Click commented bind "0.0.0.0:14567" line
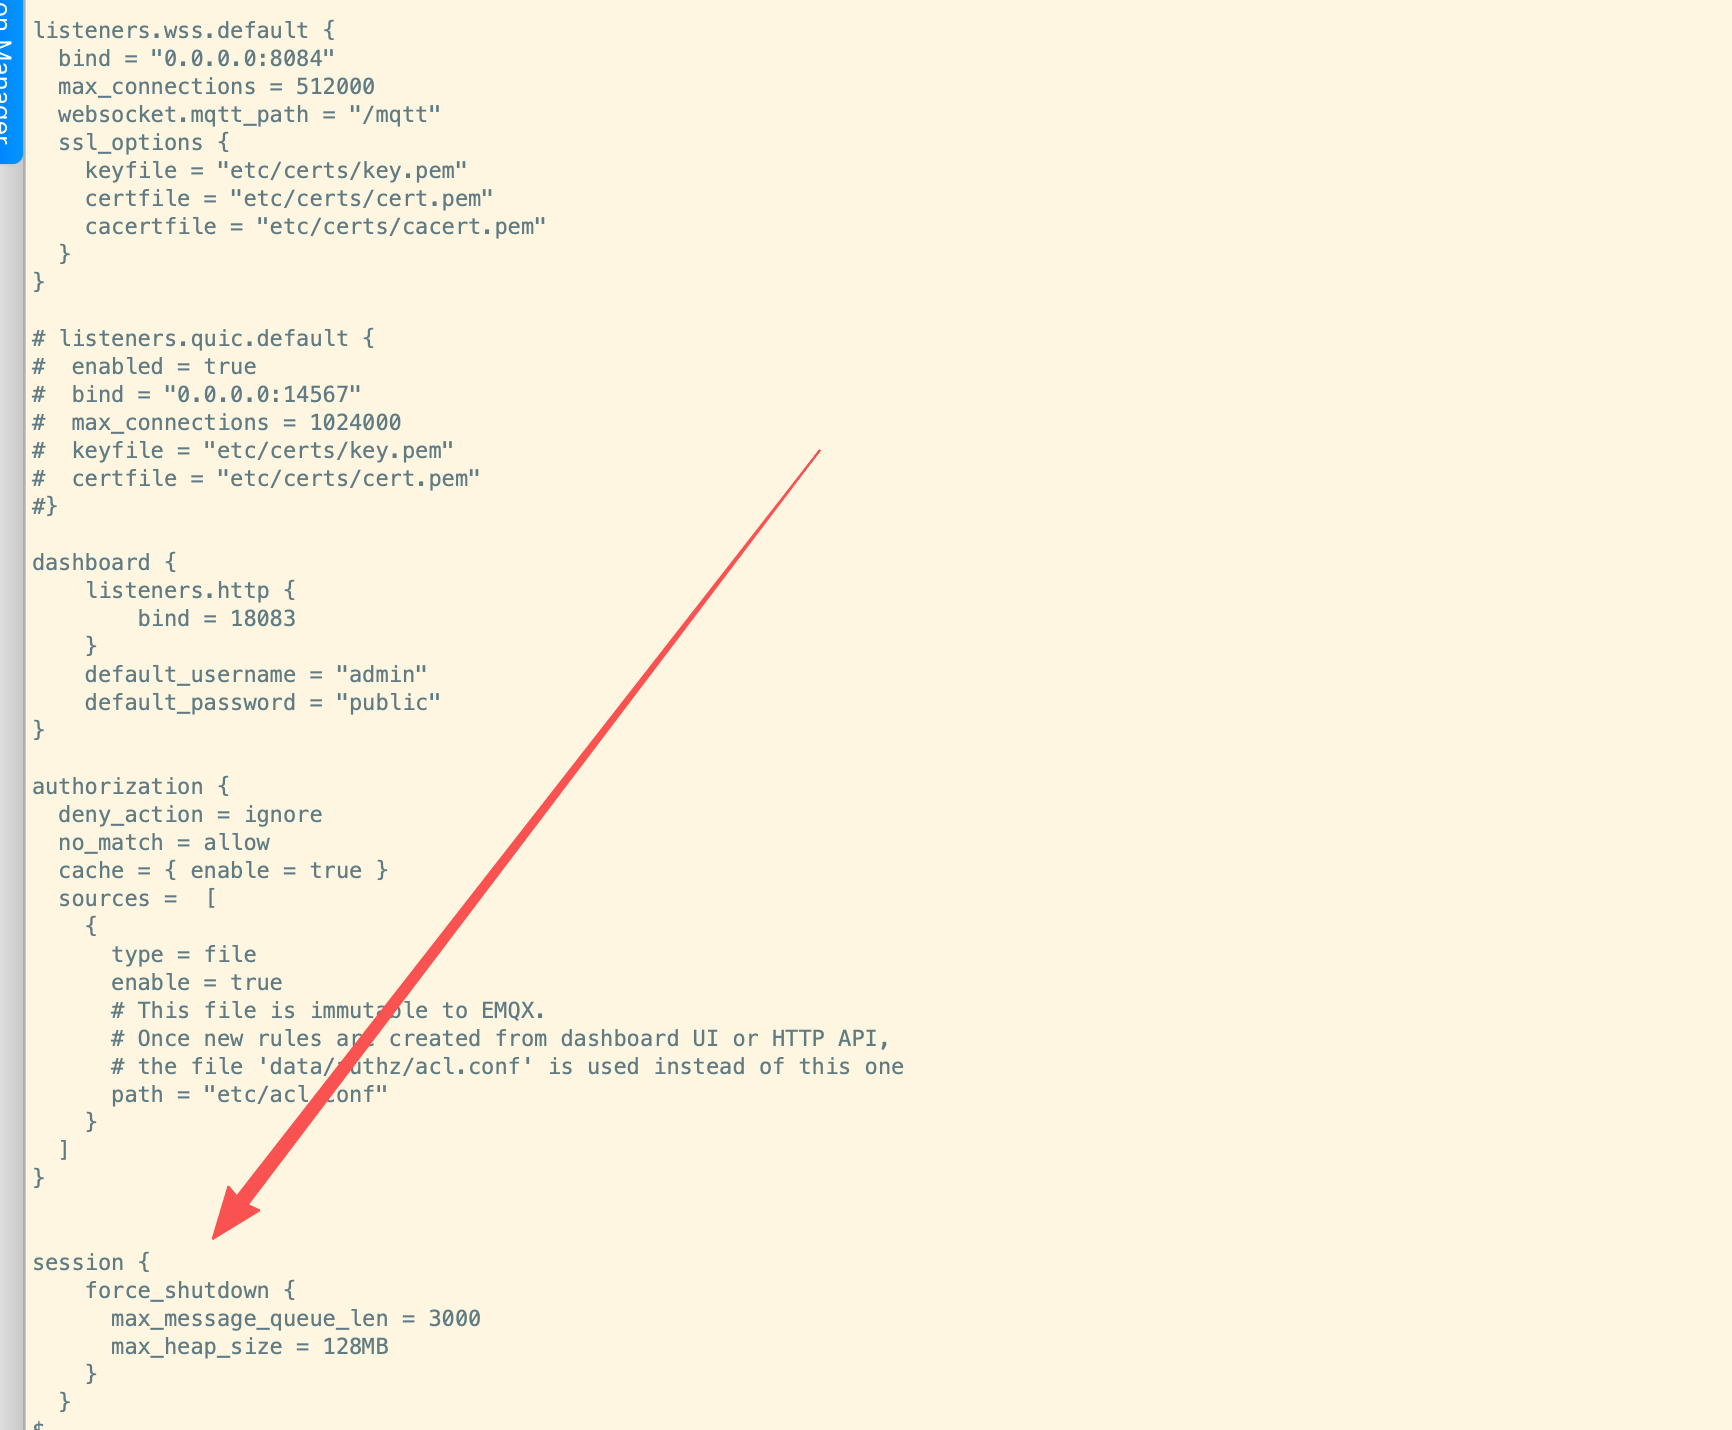This screenshot has width=1732, height=1430. pos(196,395)
